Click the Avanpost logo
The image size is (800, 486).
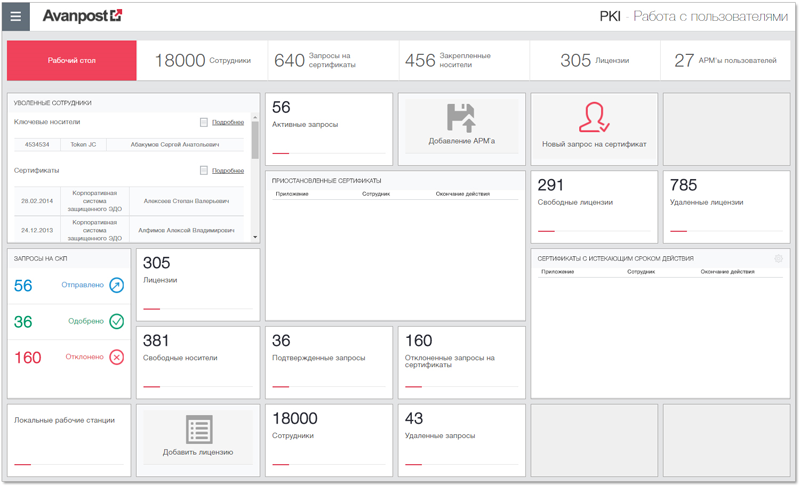82,16
